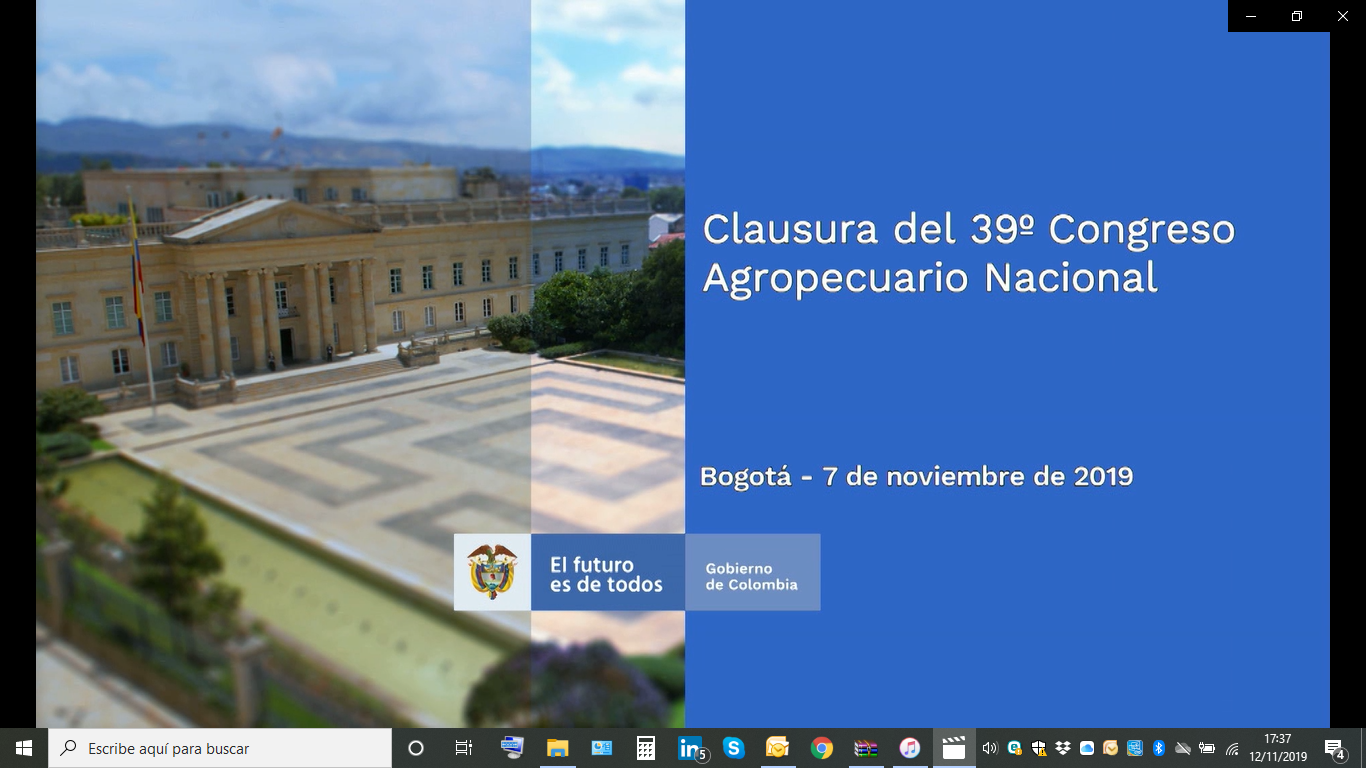This screenshot has height=768, width=1366.
Task: Open Skype from the taskbar
Action: click(x=734, y=748)
